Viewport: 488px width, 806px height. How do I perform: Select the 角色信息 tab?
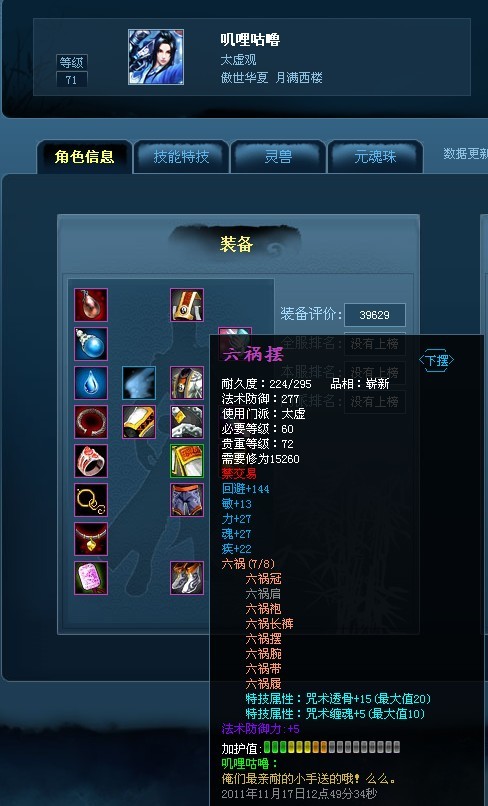click(x=84, y=157)
